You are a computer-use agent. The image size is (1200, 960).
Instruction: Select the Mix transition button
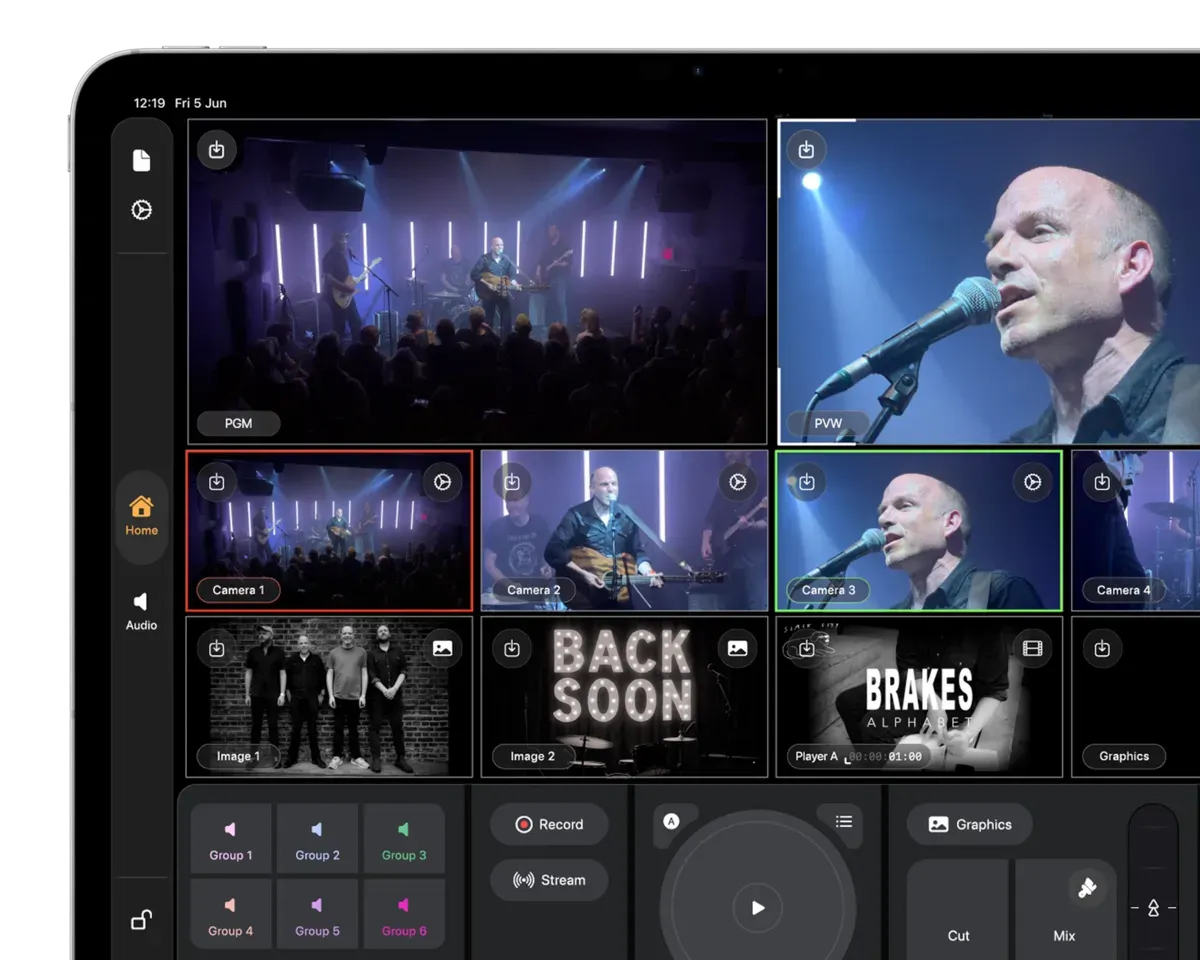[x=1064, y=910]
